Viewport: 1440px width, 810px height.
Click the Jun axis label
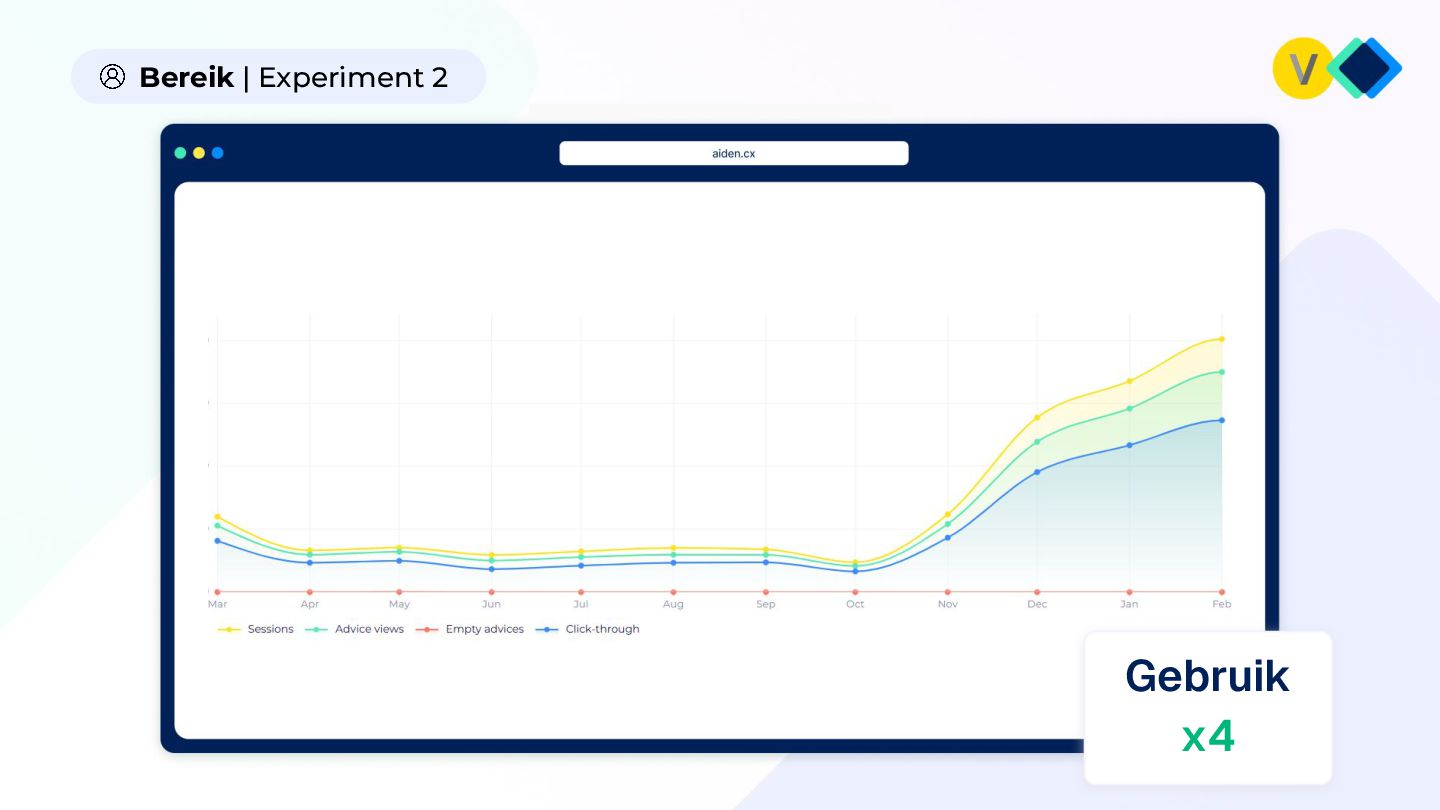click(x=491, y=604)
